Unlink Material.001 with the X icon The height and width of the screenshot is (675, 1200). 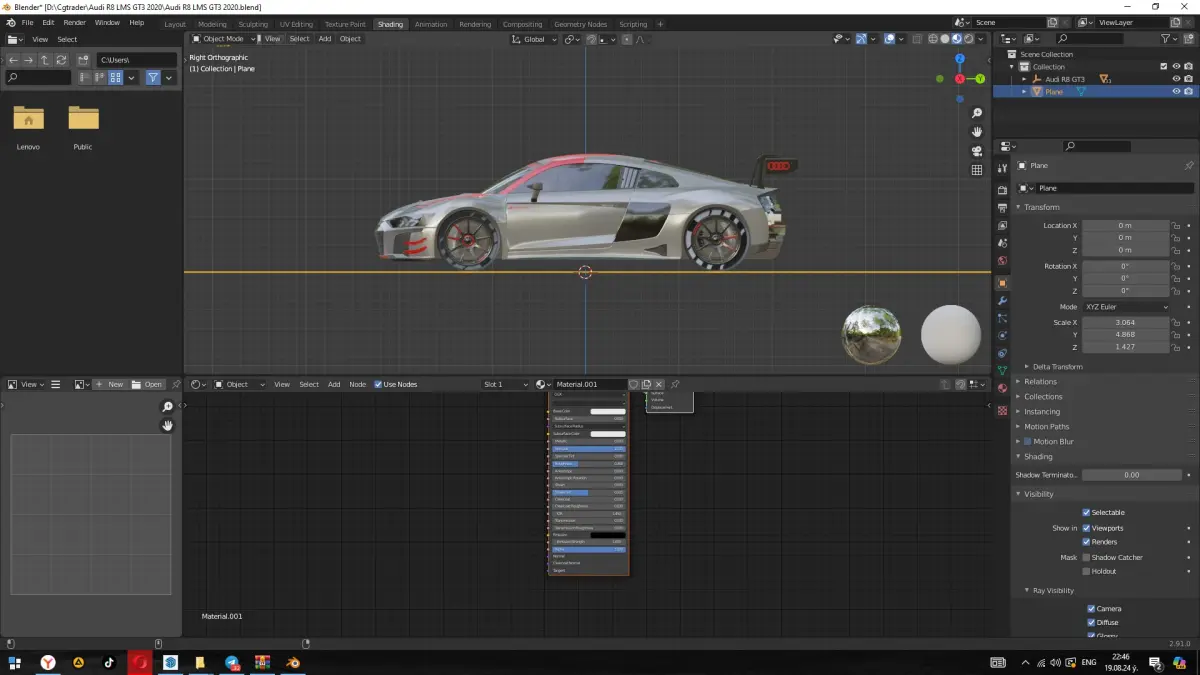click(x=659, y=384)
